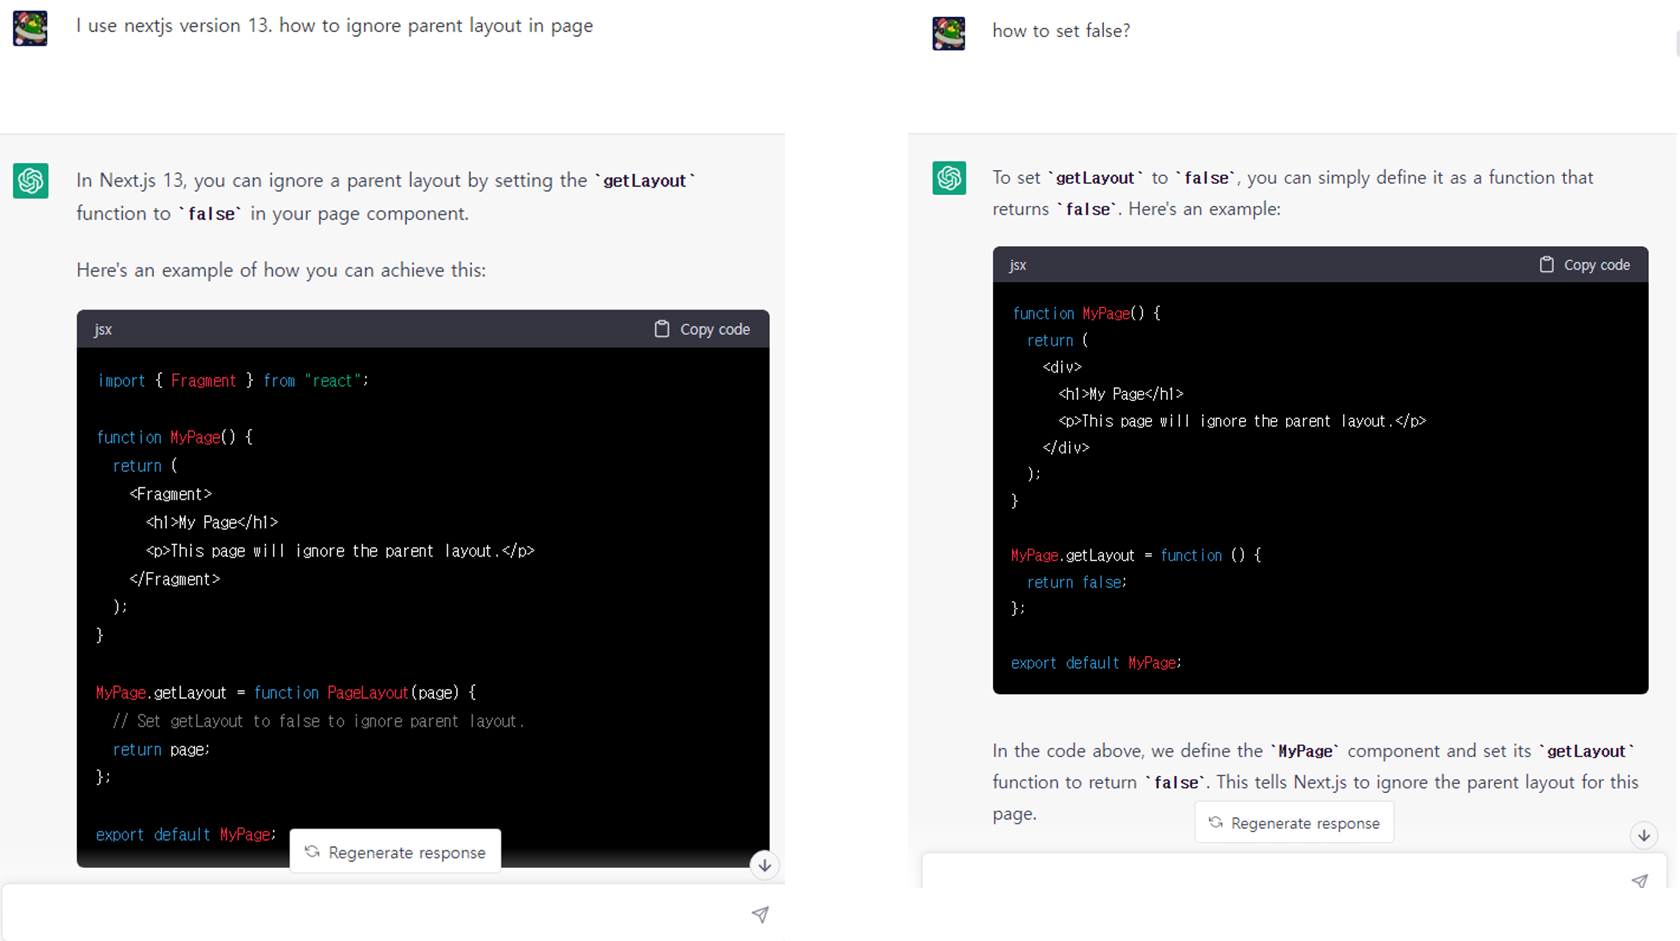This screenshot has width=1680, height=941.
Task: Click the ChatGPT logo in the right response
Action: pos(949,178)
